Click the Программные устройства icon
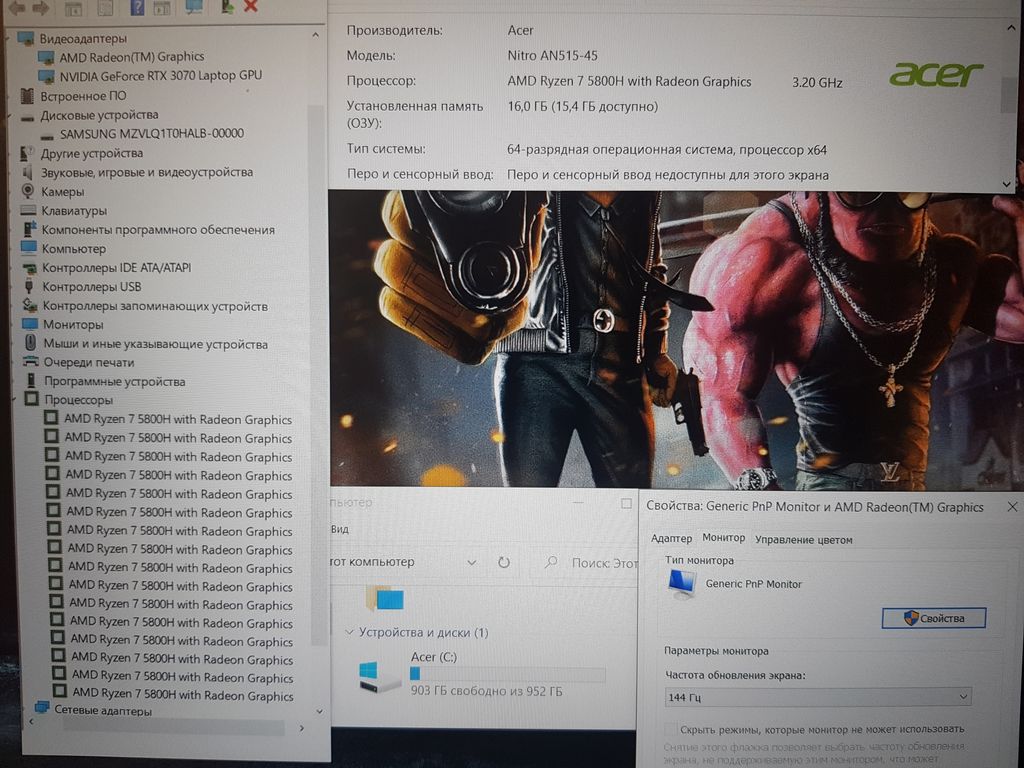The width and height of the screenshot is (1024, 768). point(31,381)
